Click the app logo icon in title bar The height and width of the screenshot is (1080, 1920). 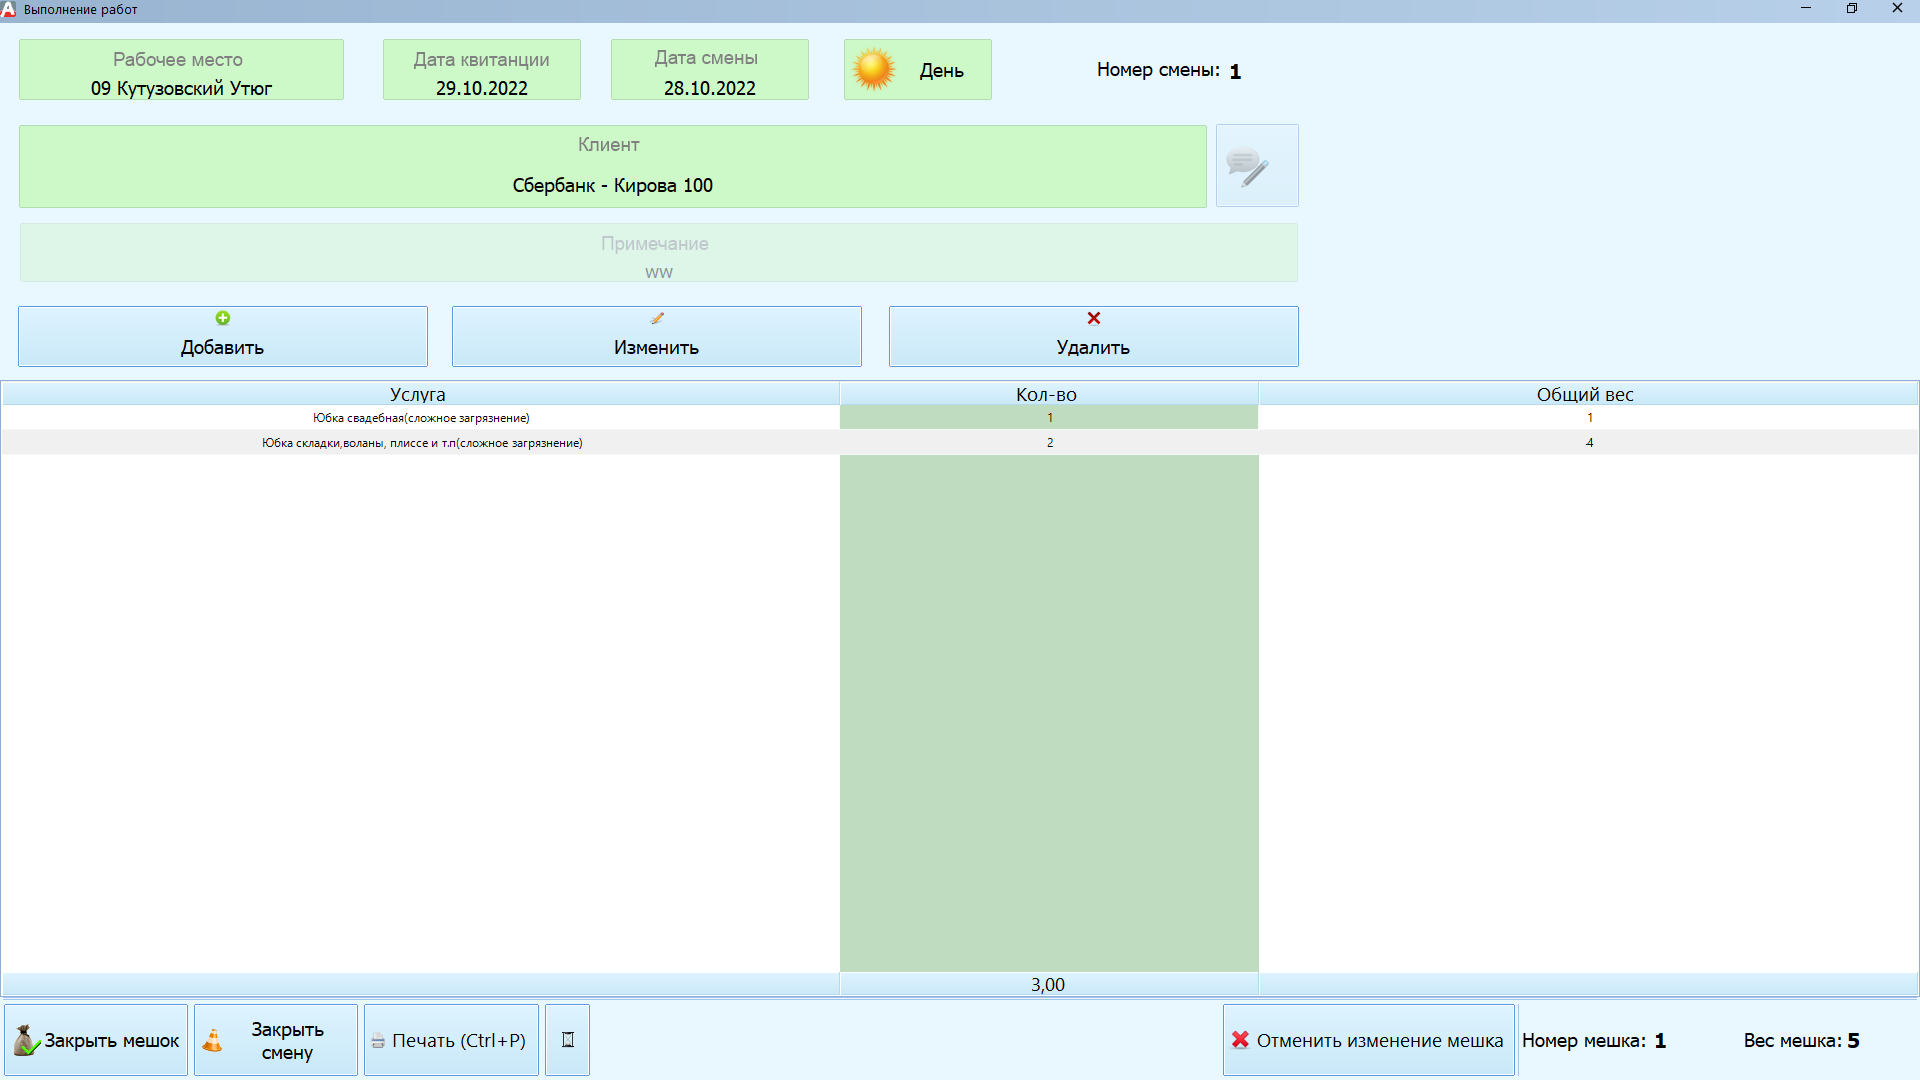coord(9,9)
